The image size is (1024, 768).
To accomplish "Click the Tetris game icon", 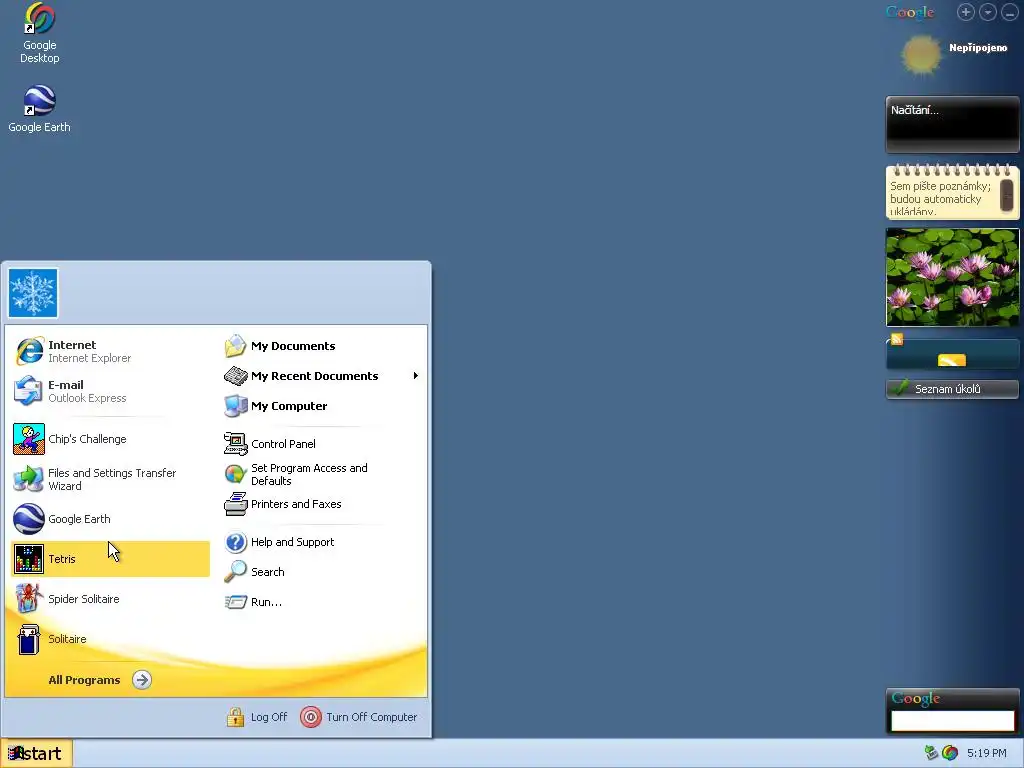I will (x=29, y=559).
